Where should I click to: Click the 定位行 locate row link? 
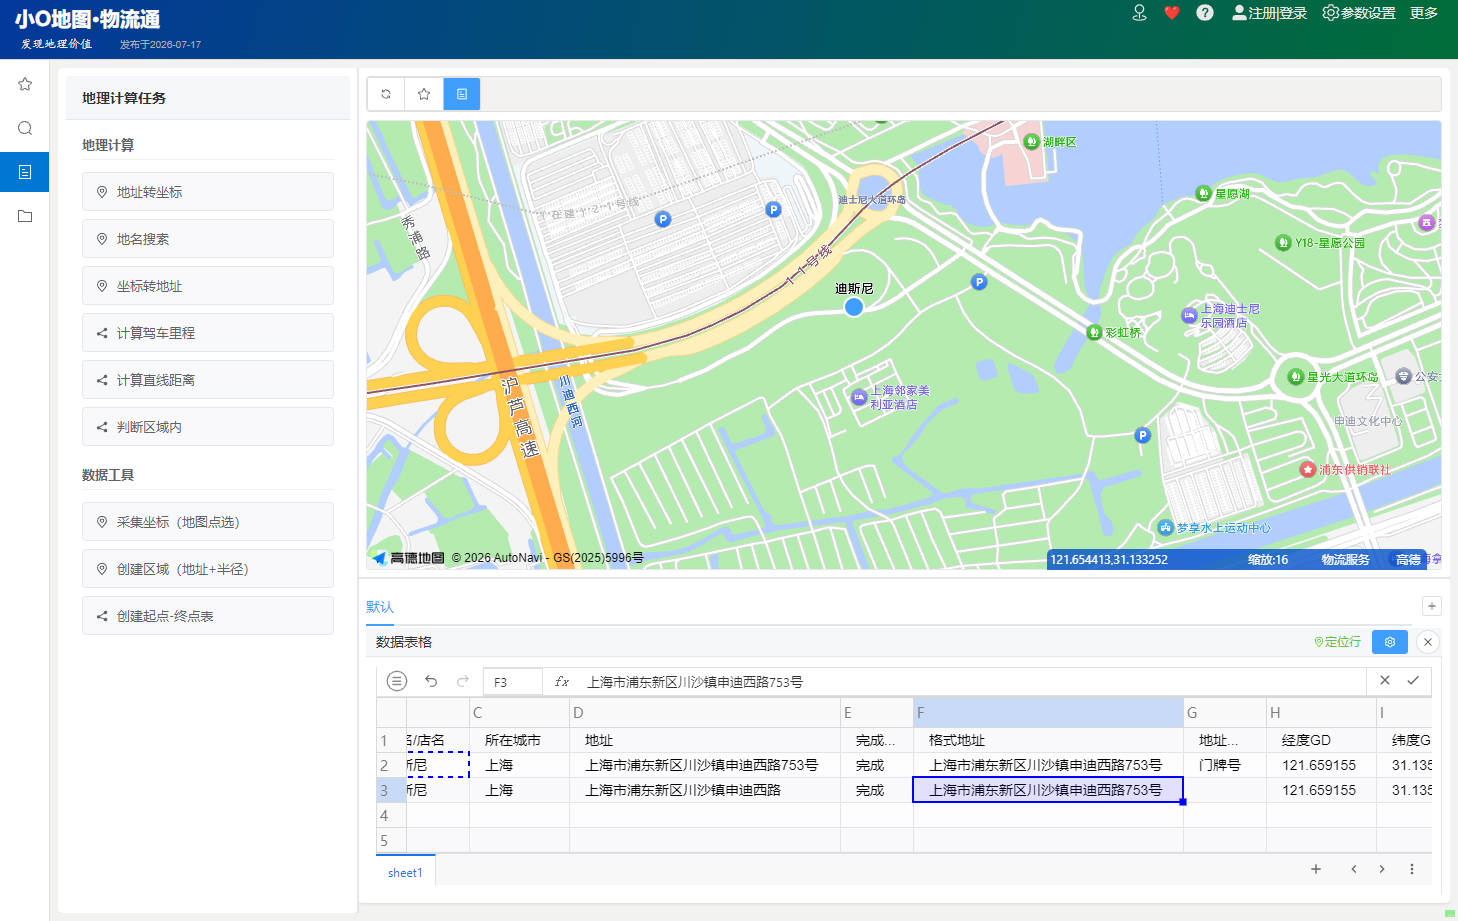(x=1337, y=642)
